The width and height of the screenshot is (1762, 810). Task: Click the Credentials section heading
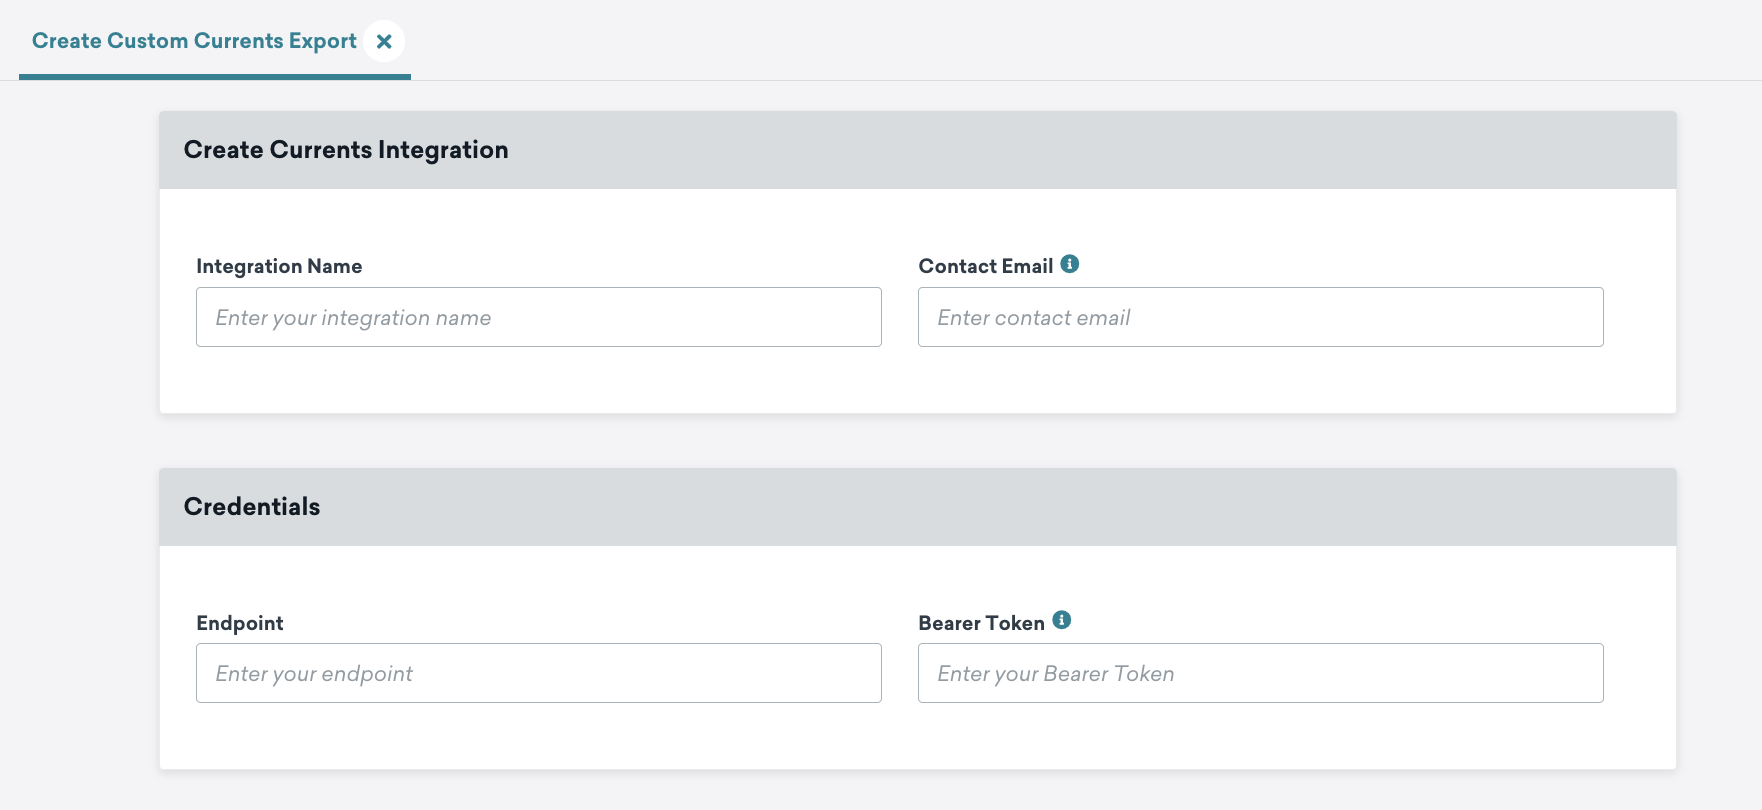[252, 507]
